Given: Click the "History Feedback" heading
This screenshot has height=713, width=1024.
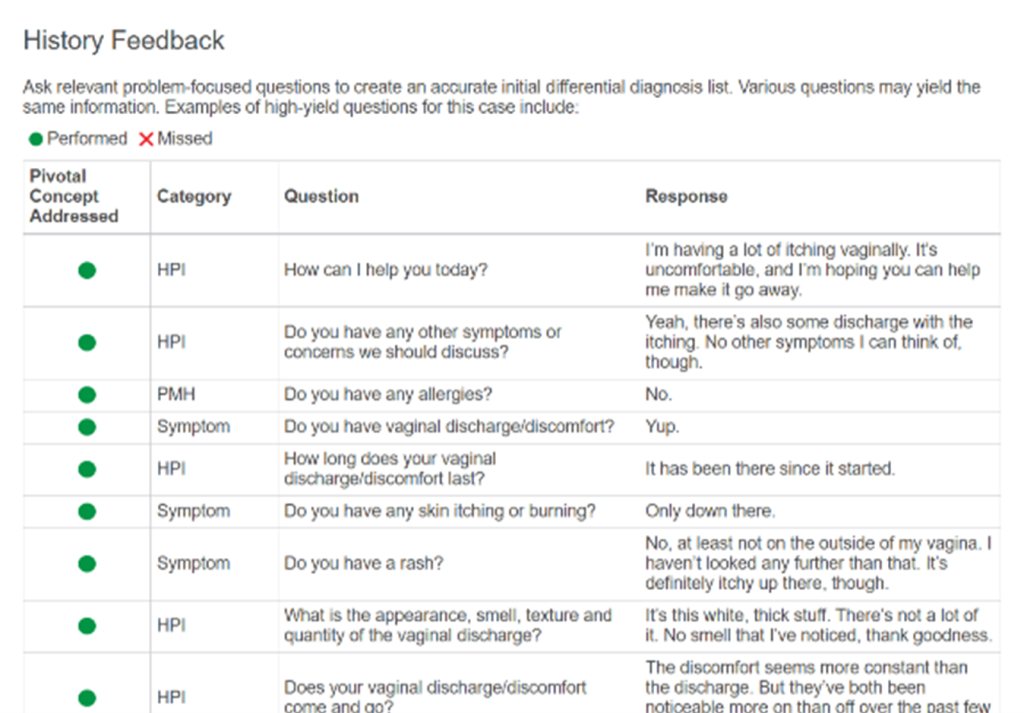Looking at the screenshot, I should 124,41.
